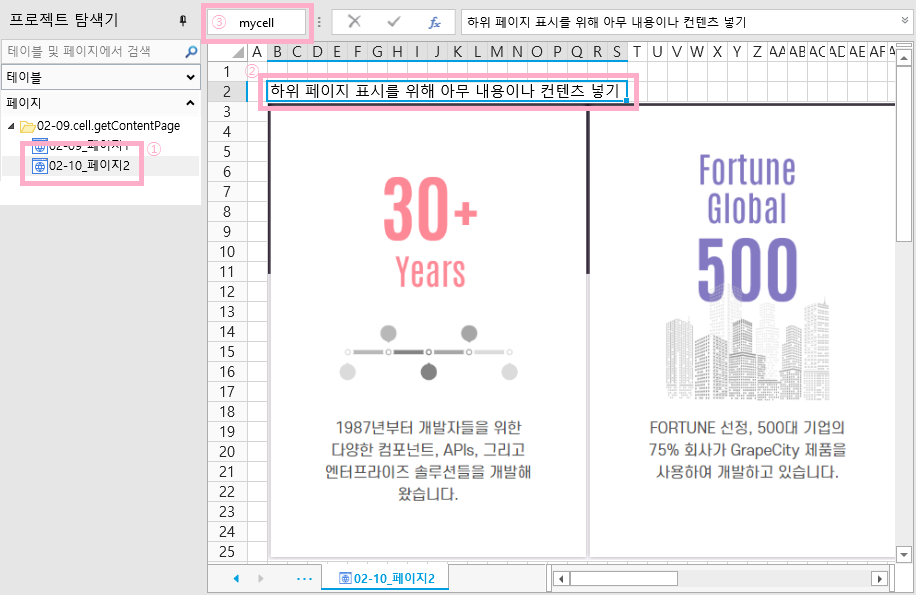This screenshot has height=595, width=916.
Task: Click the search magnifier icon
Action: click(x=191, y=50)
